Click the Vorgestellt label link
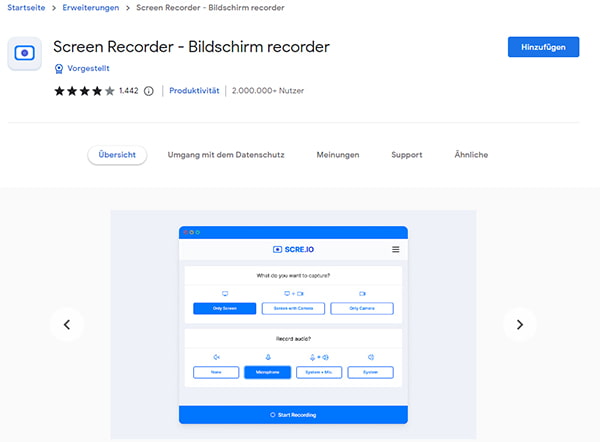Image resolution: width=600 pixels, height=442 pixels. [88, 69]
